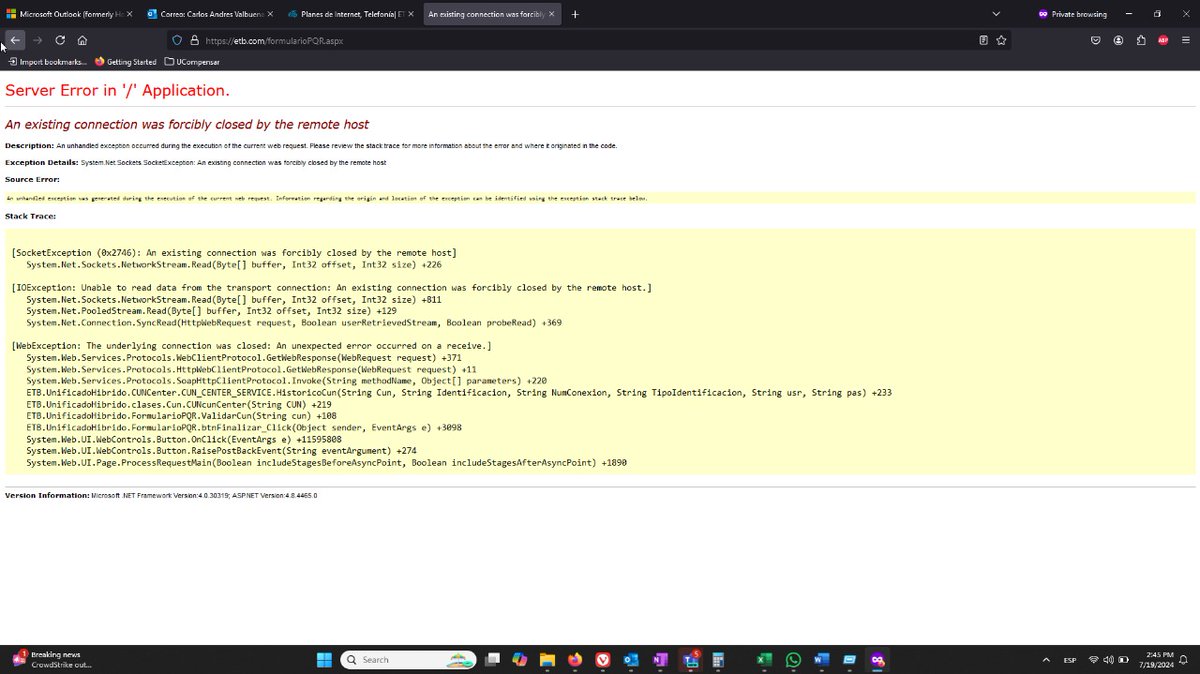Screen dimensions: 1200x674
Task: Expand the list all tabs dropdown
Action: pyautogui.click(x=997, y=14)
